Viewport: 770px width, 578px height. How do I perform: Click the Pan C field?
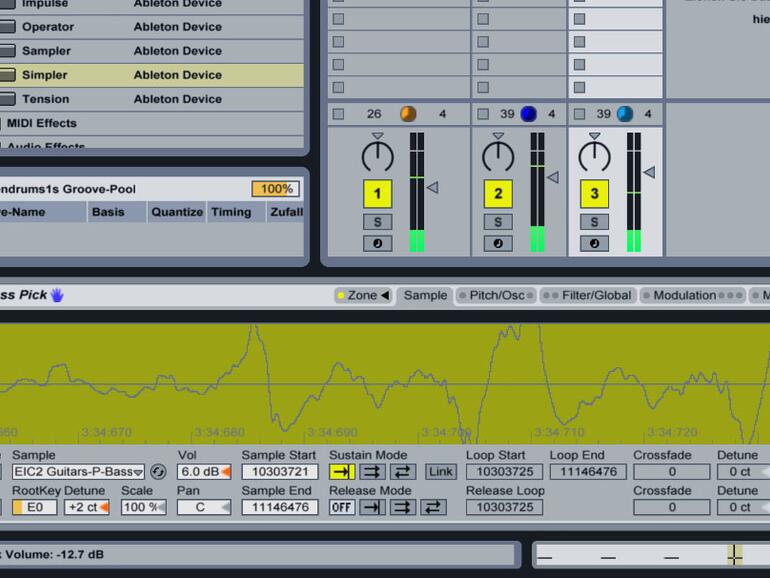tap(204, 507)
